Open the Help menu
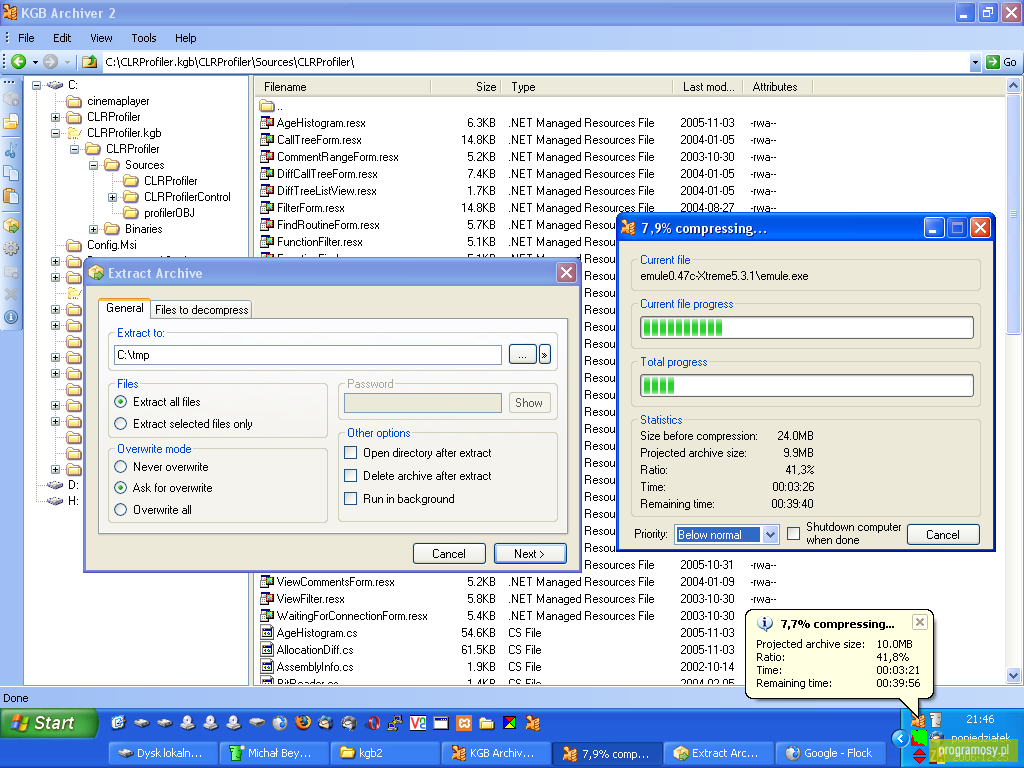Screen dimensions: 1024x768 pyautogui.click(x=185, y=38)
